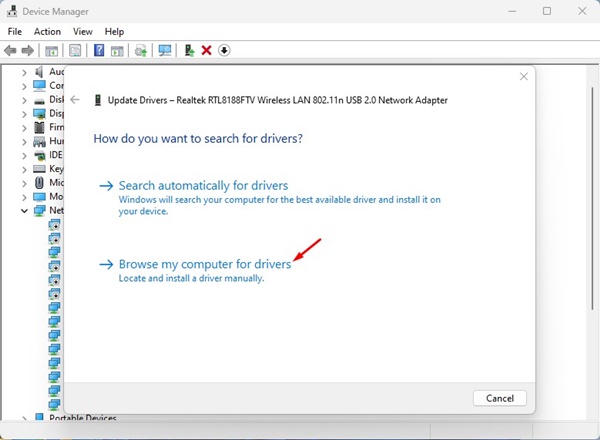The width and height of the screenshot is (600, 440).
Task: Select the Mice tree icon
Action: point(39,183)
